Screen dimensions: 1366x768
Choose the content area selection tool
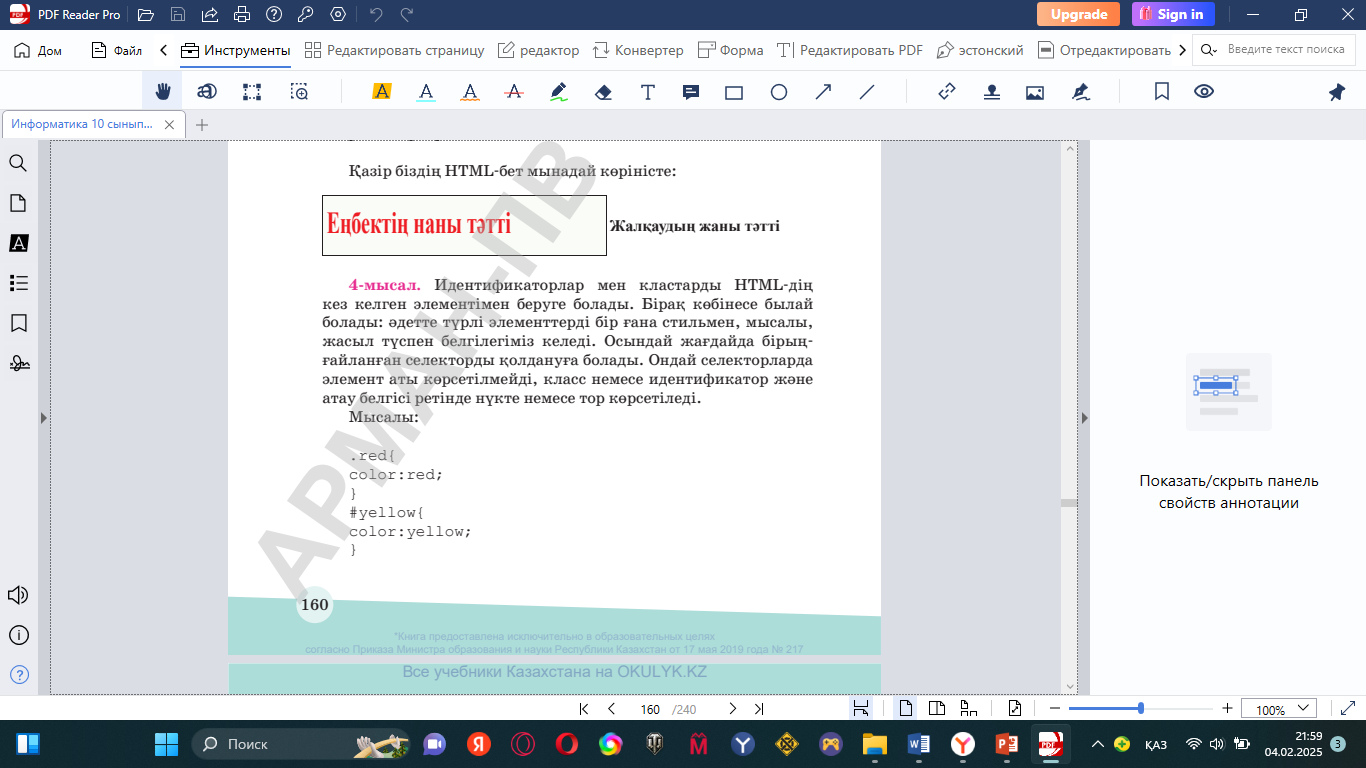[252, 92]
